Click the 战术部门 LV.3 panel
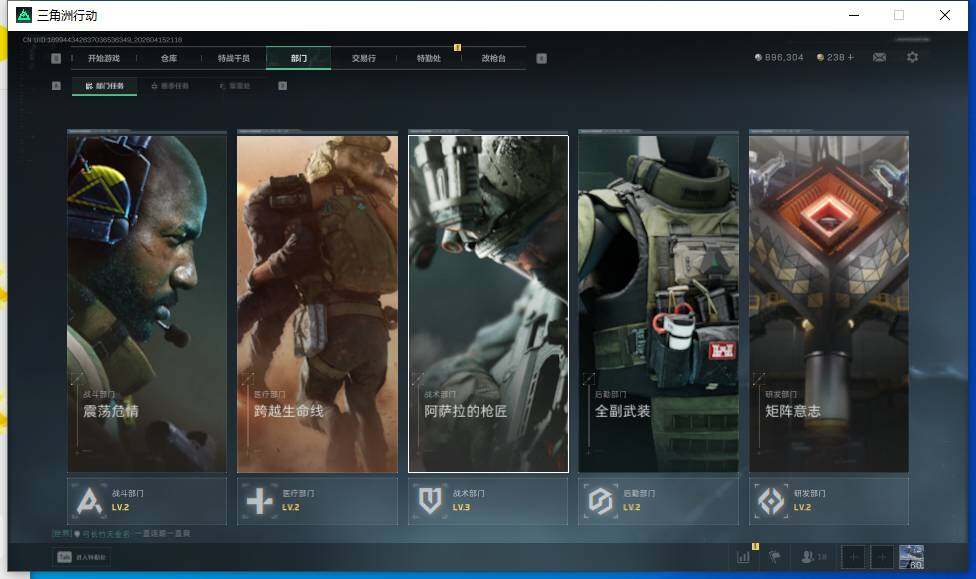 [488, 501]
